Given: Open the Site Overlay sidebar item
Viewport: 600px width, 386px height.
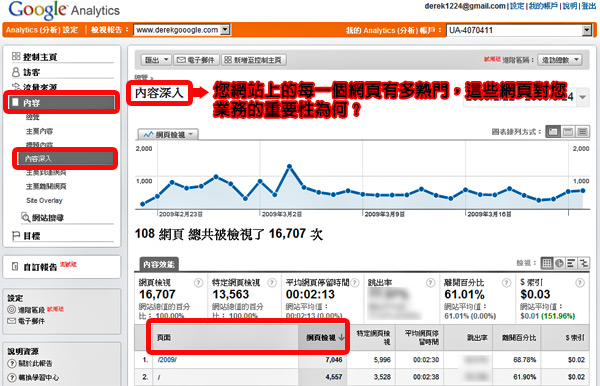Looking at the screenshot, I should pyautogui.click(x=44, y=200).
